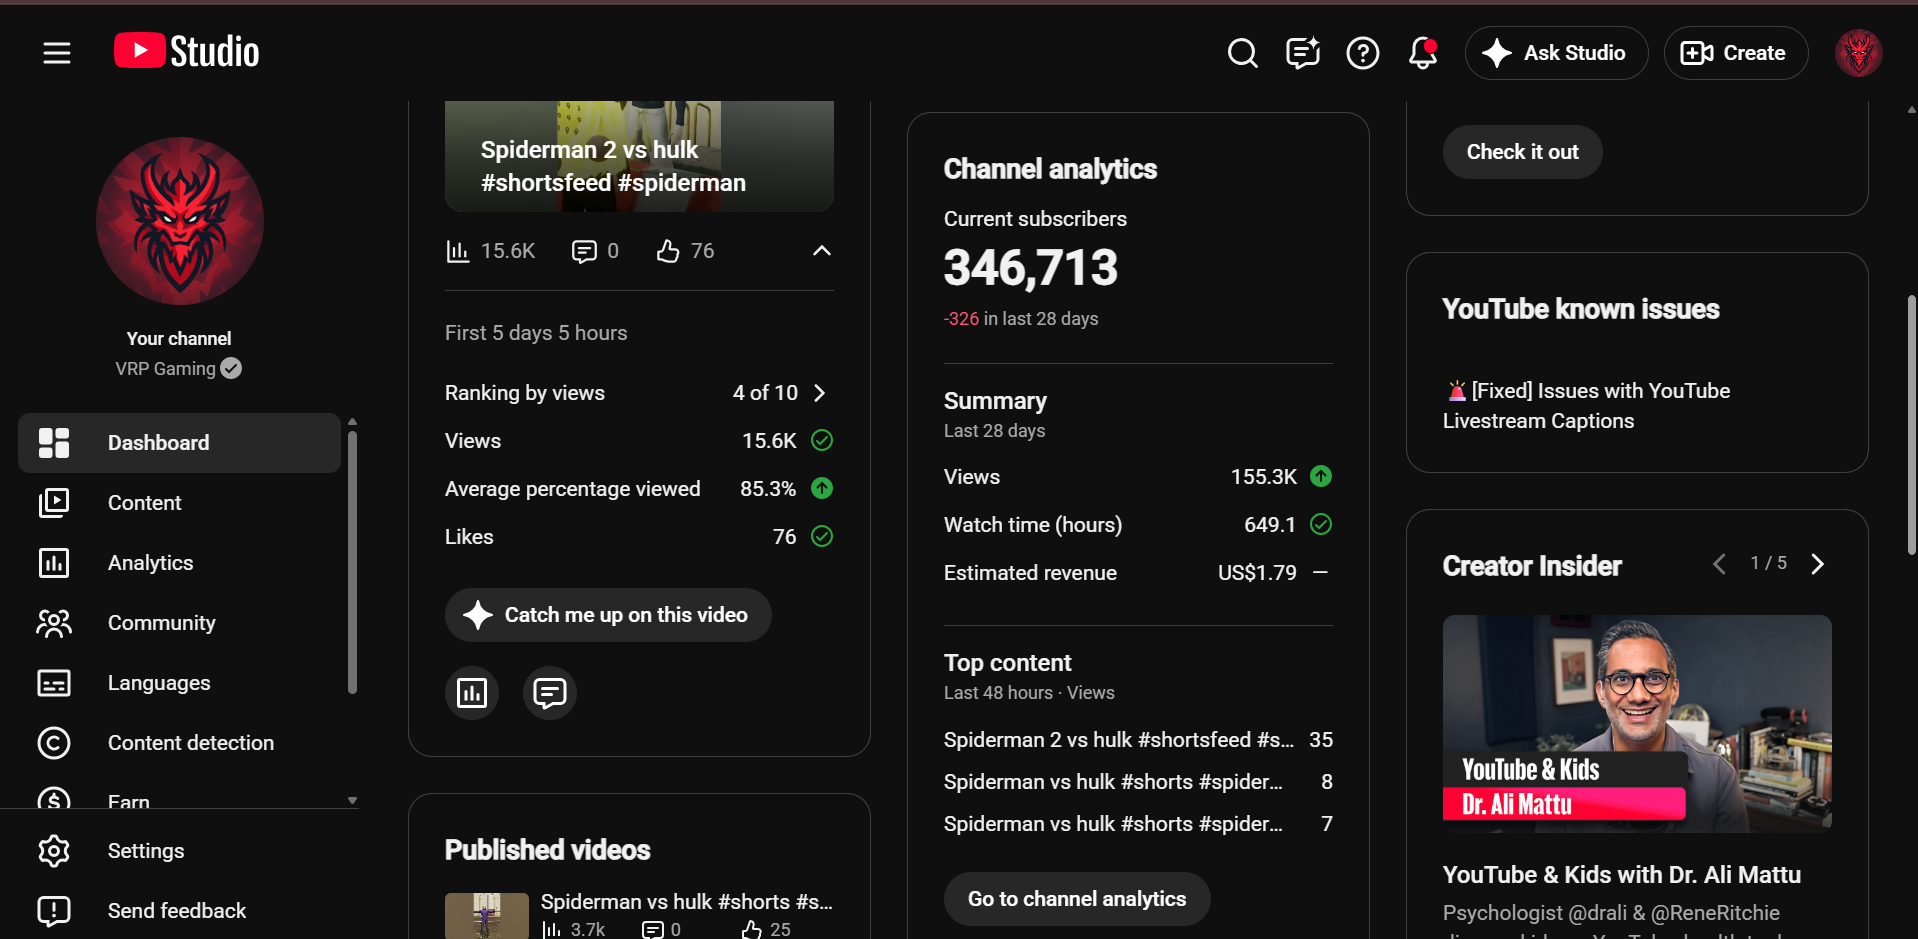Click the Languages subtitles icon

[54, 683]
